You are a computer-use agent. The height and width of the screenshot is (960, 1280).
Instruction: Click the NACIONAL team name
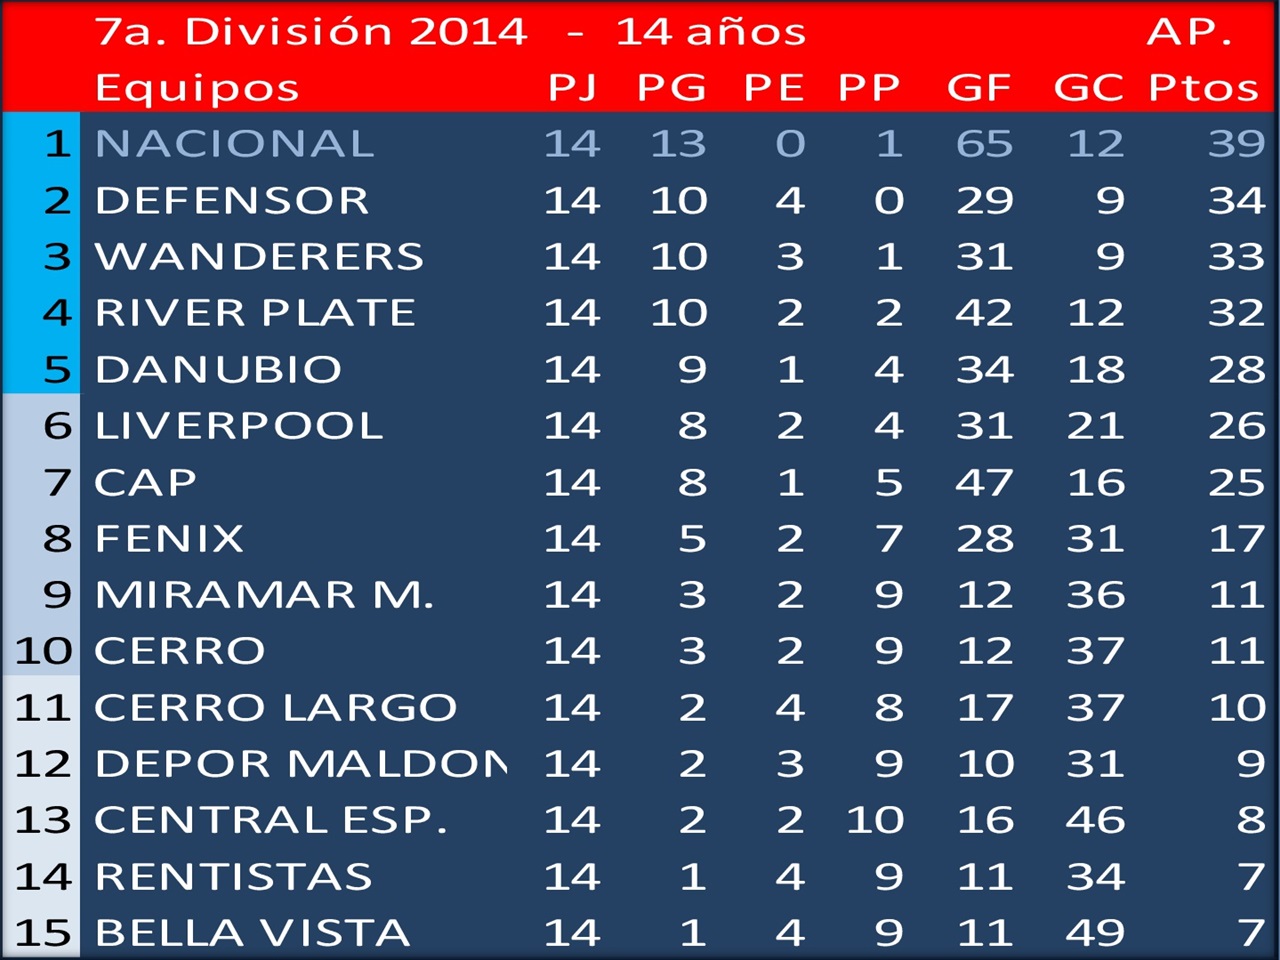[234, 144]
